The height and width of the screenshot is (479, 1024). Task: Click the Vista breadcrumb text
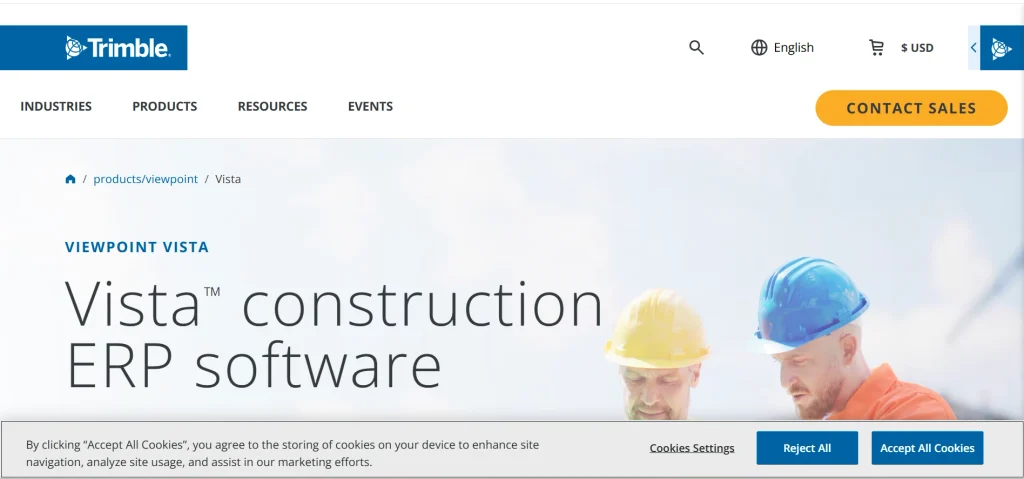[x=228, y=179]
